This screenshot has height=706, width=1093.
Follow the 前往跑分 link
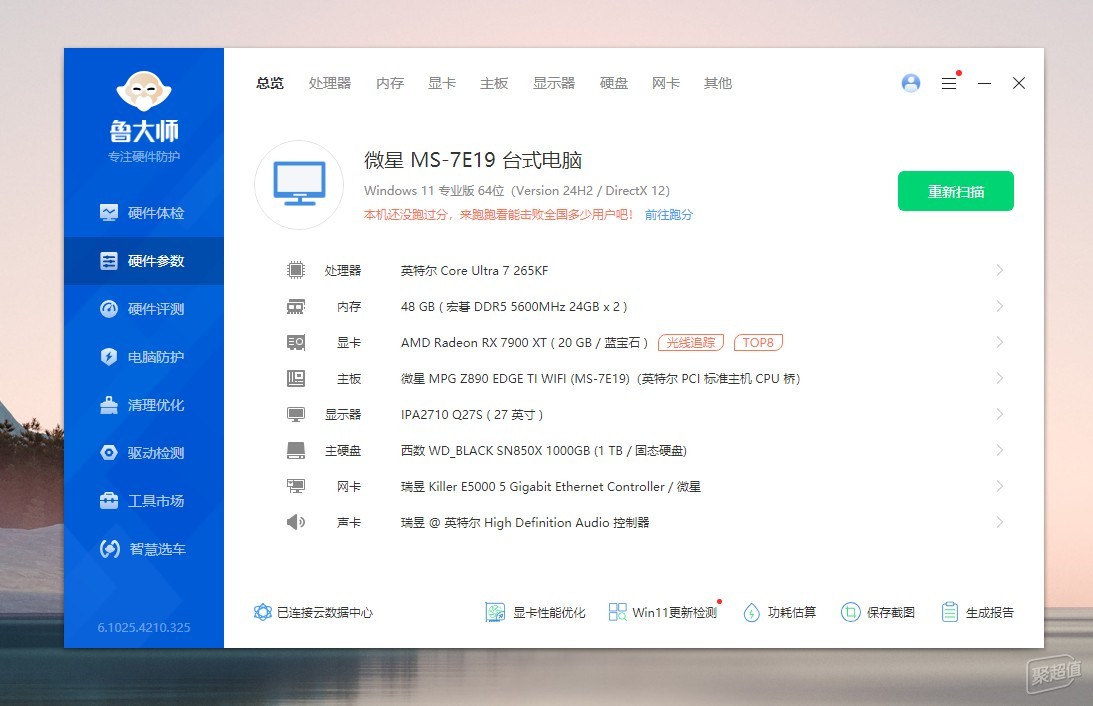tap(668, 215)
